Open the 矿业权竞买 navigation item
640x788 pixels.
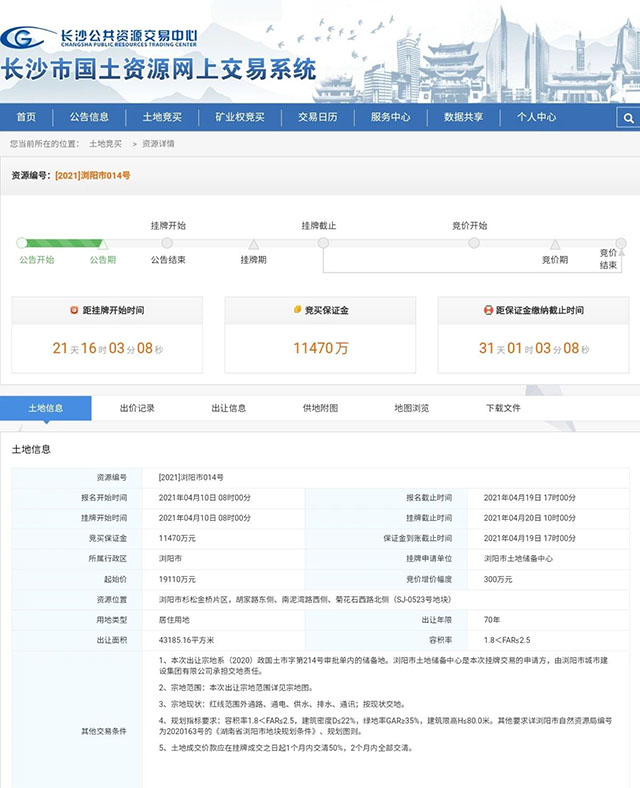tap(240, 117)
